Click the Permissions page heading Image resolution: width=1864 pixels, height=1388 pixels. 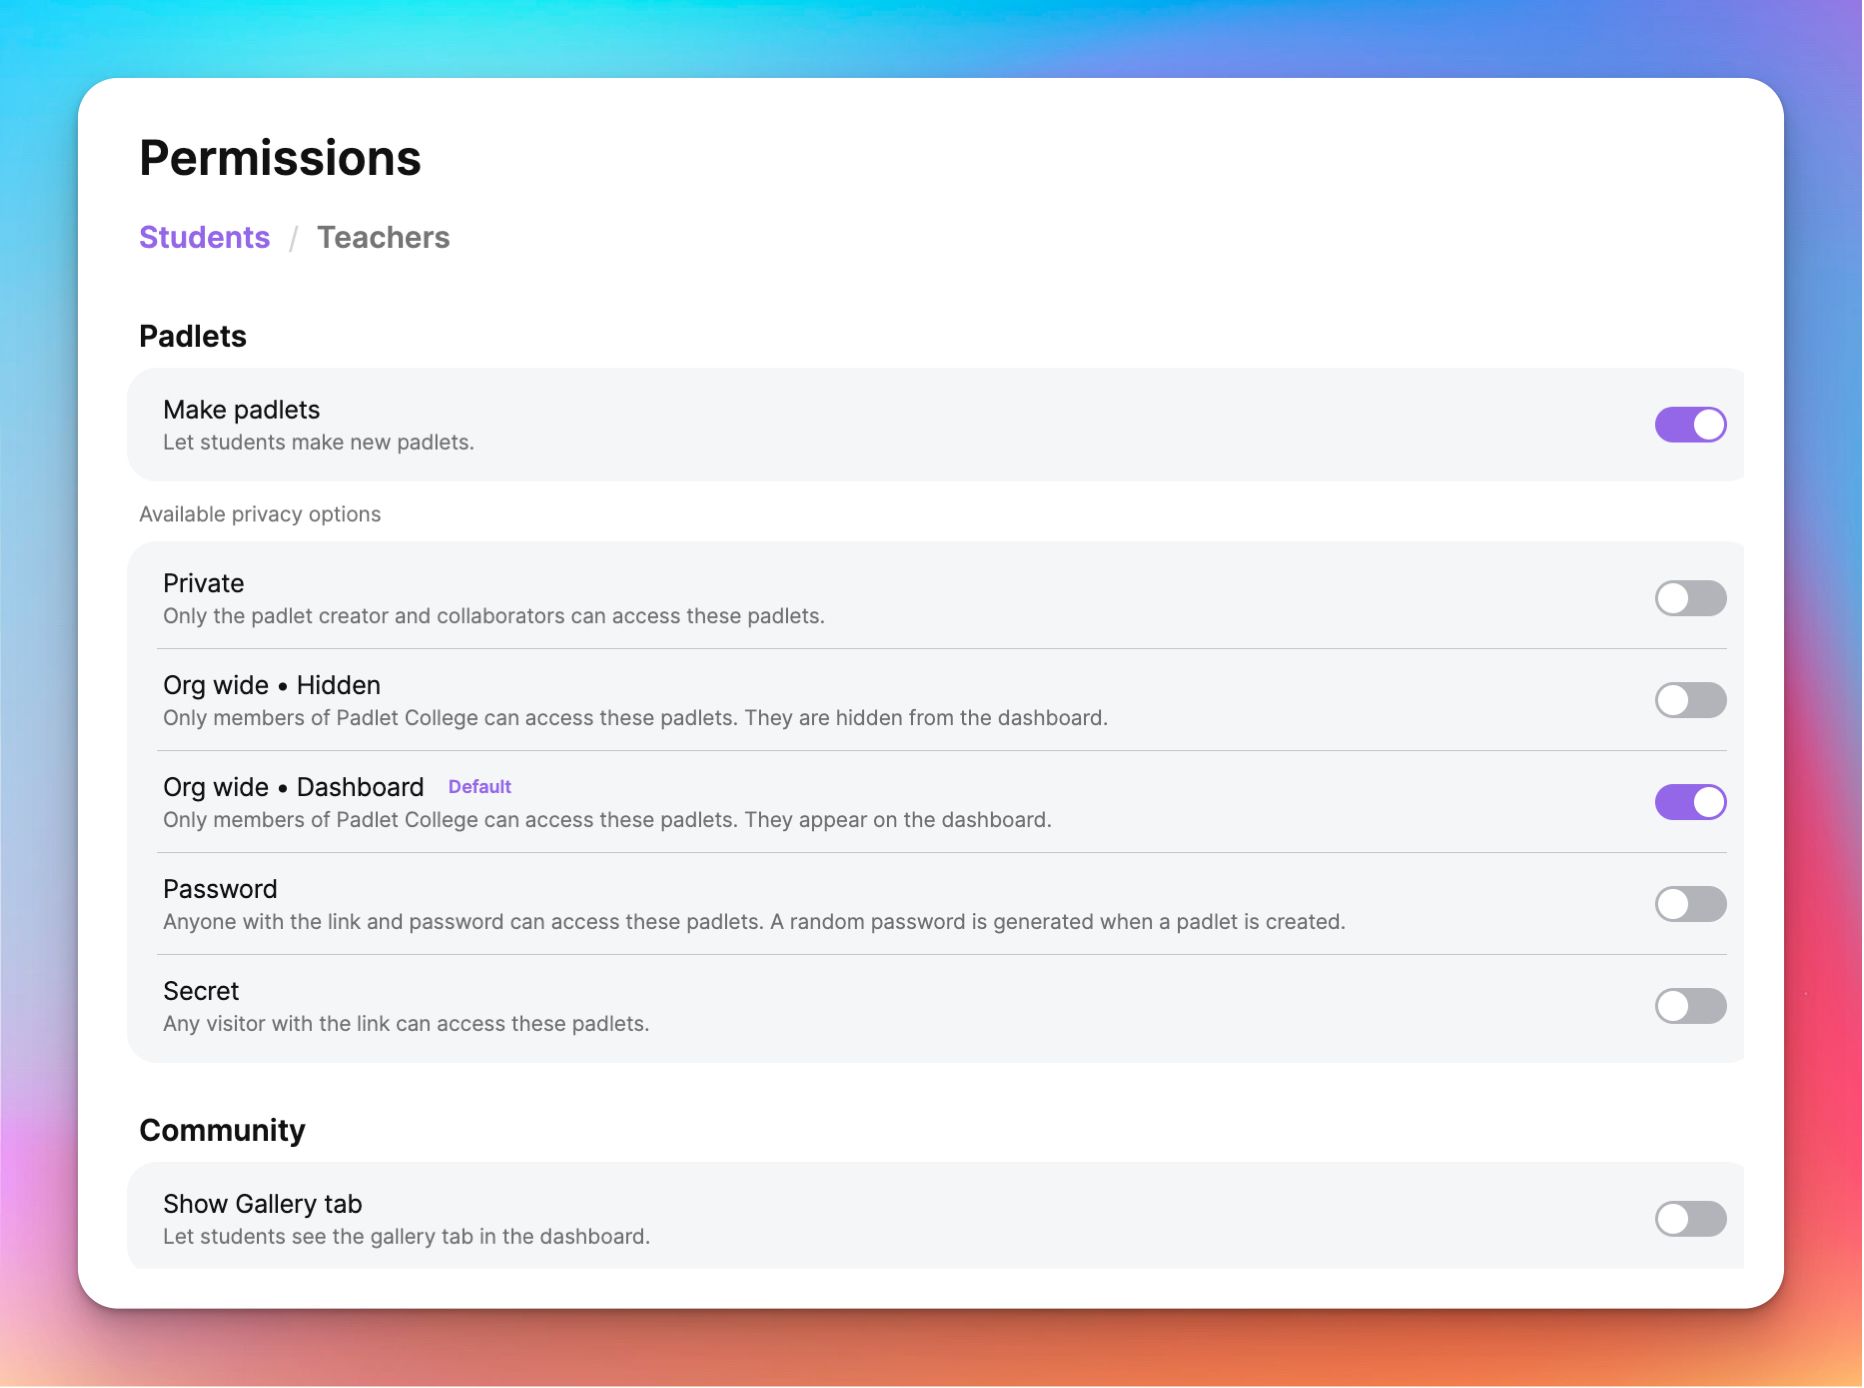click(280, 157)
